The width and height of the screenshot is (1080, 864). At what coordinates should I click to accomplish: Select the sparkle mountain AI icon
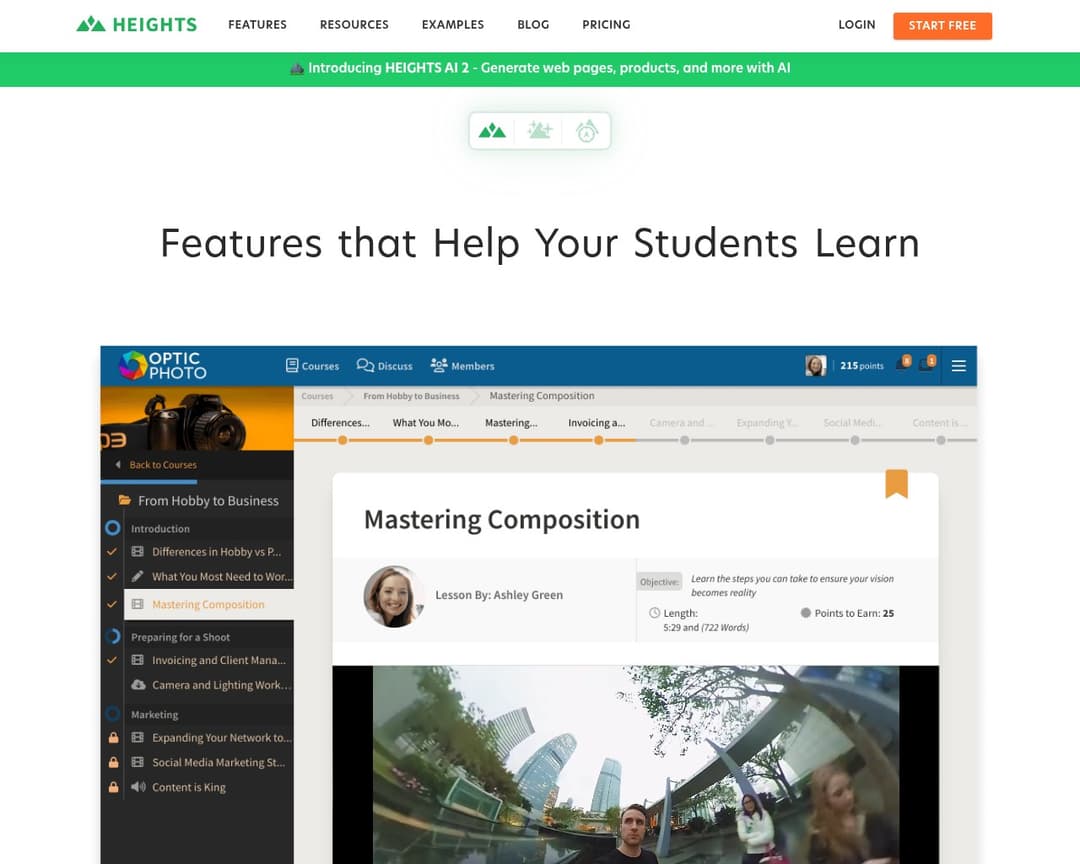point(540,131)
